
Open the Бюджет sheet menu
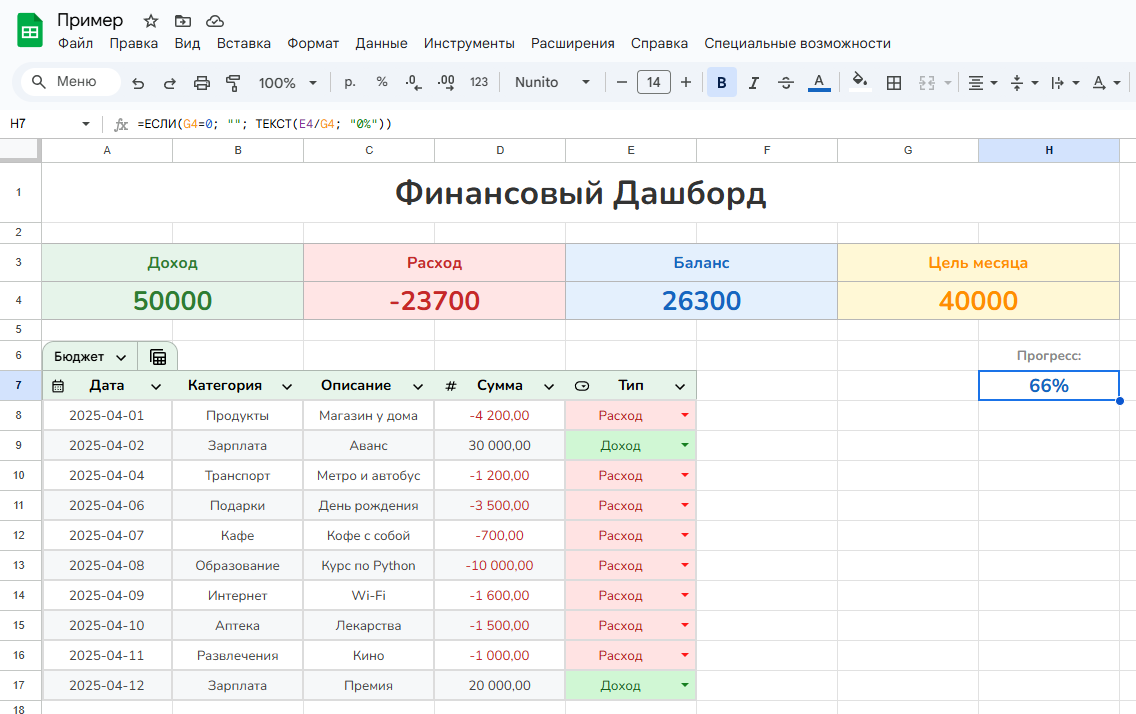tap(122, 355)
